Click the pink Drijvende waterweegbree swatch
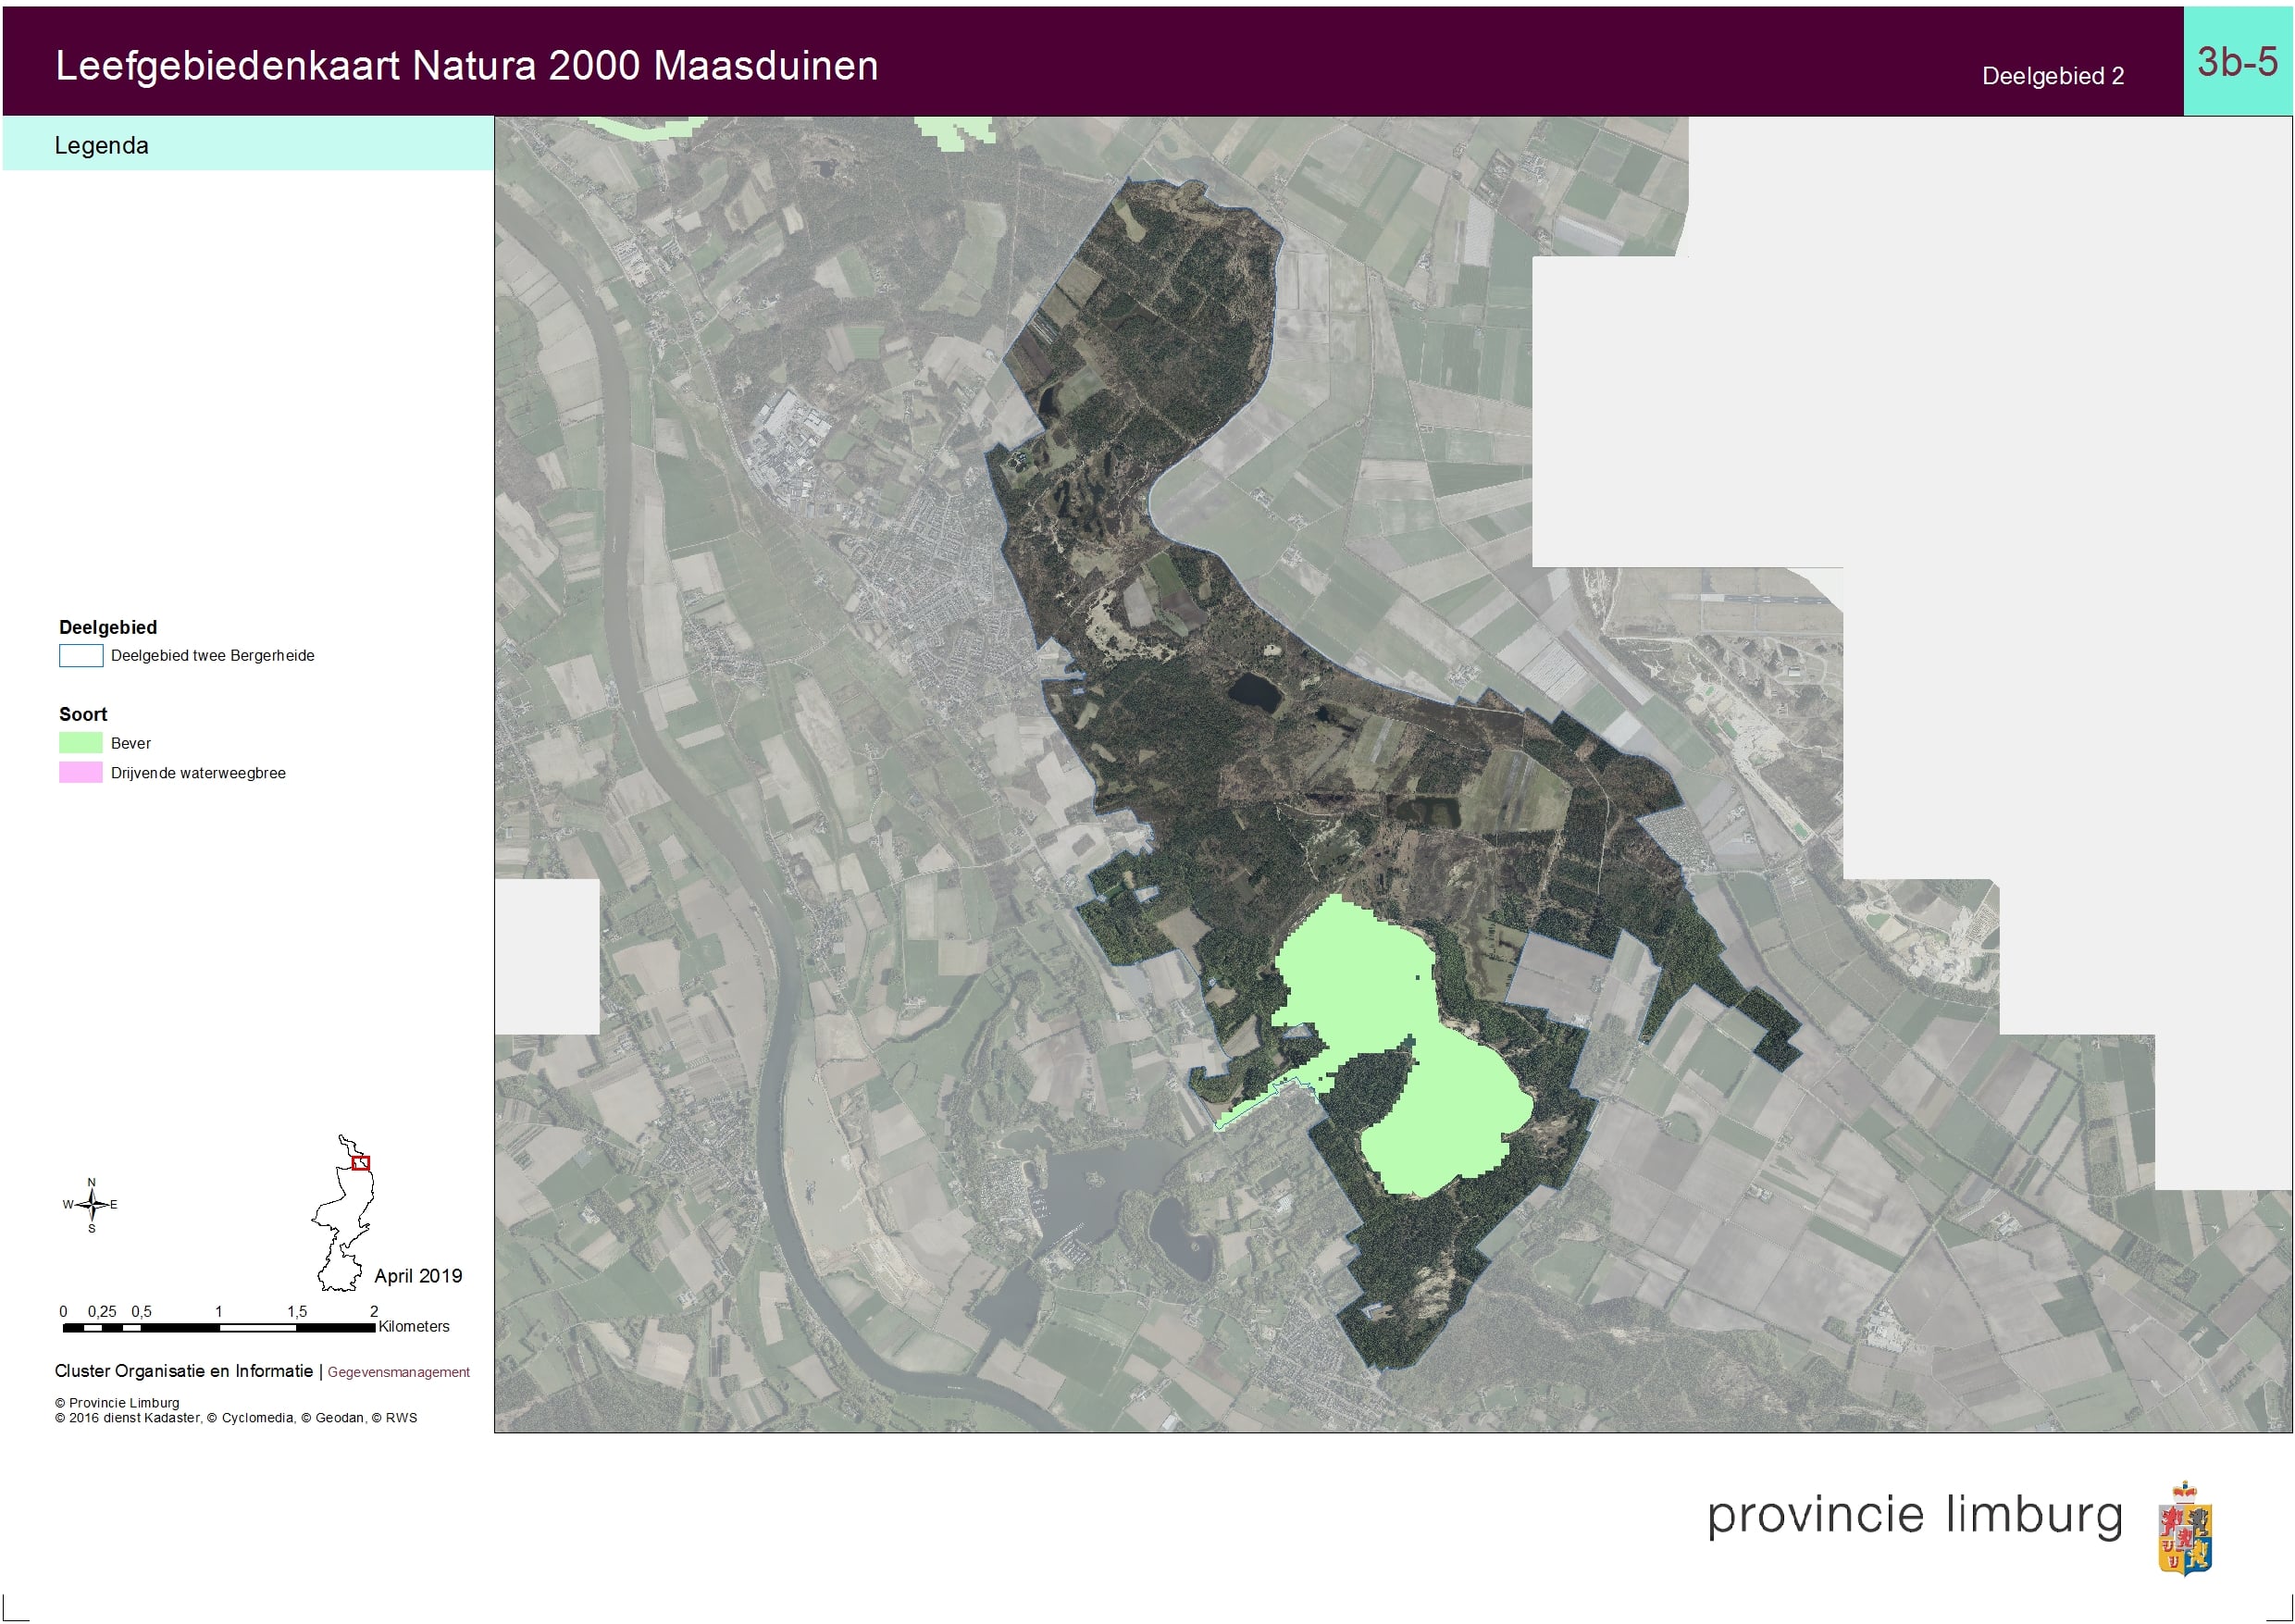This screenshot has height=1624, width=2295. point(80,773)
